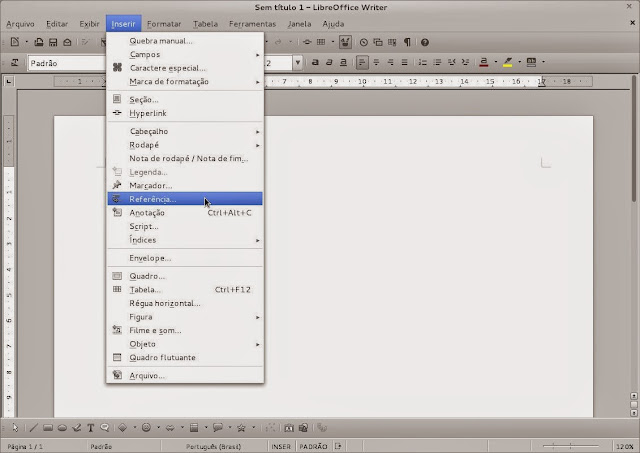Select Referência... in the Inserir menu
Viewport: 640px width, 453px height.
click(185, 199)
